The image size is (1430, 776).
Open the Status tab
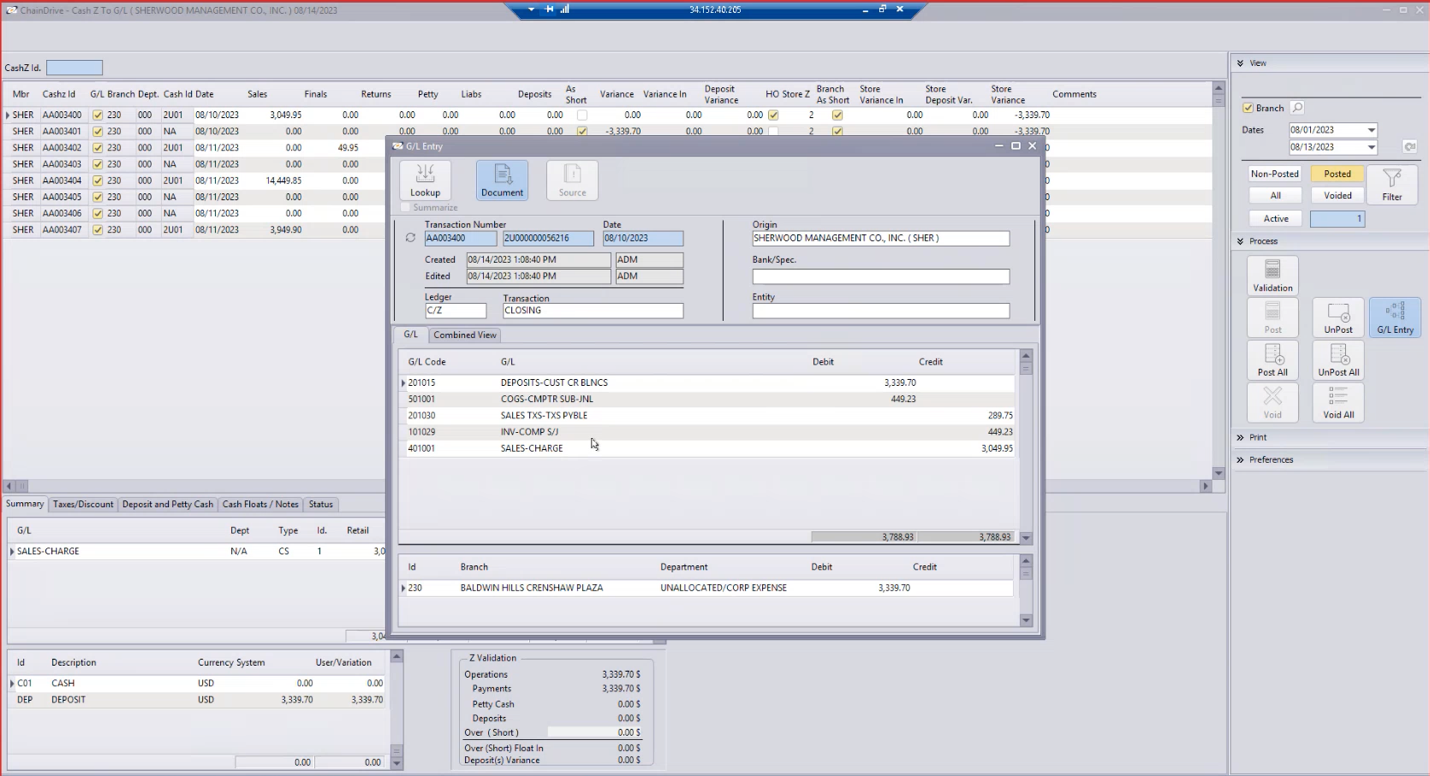pyautogui.click(x=321, y=504)
